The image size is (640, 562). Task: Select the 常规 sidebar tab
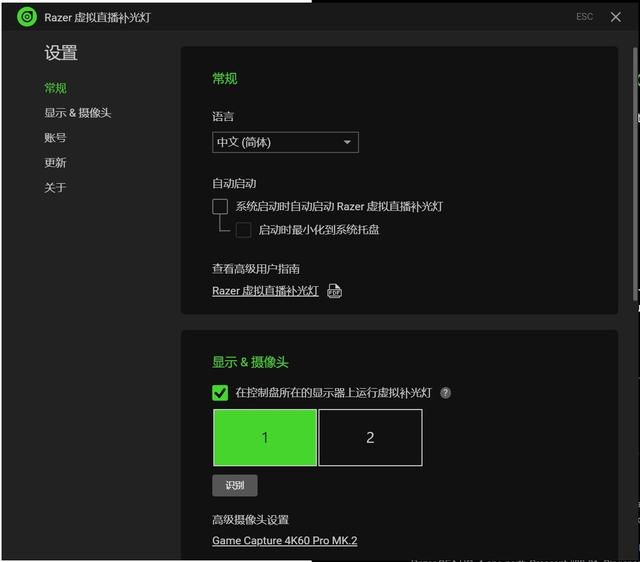click(55, 88)
